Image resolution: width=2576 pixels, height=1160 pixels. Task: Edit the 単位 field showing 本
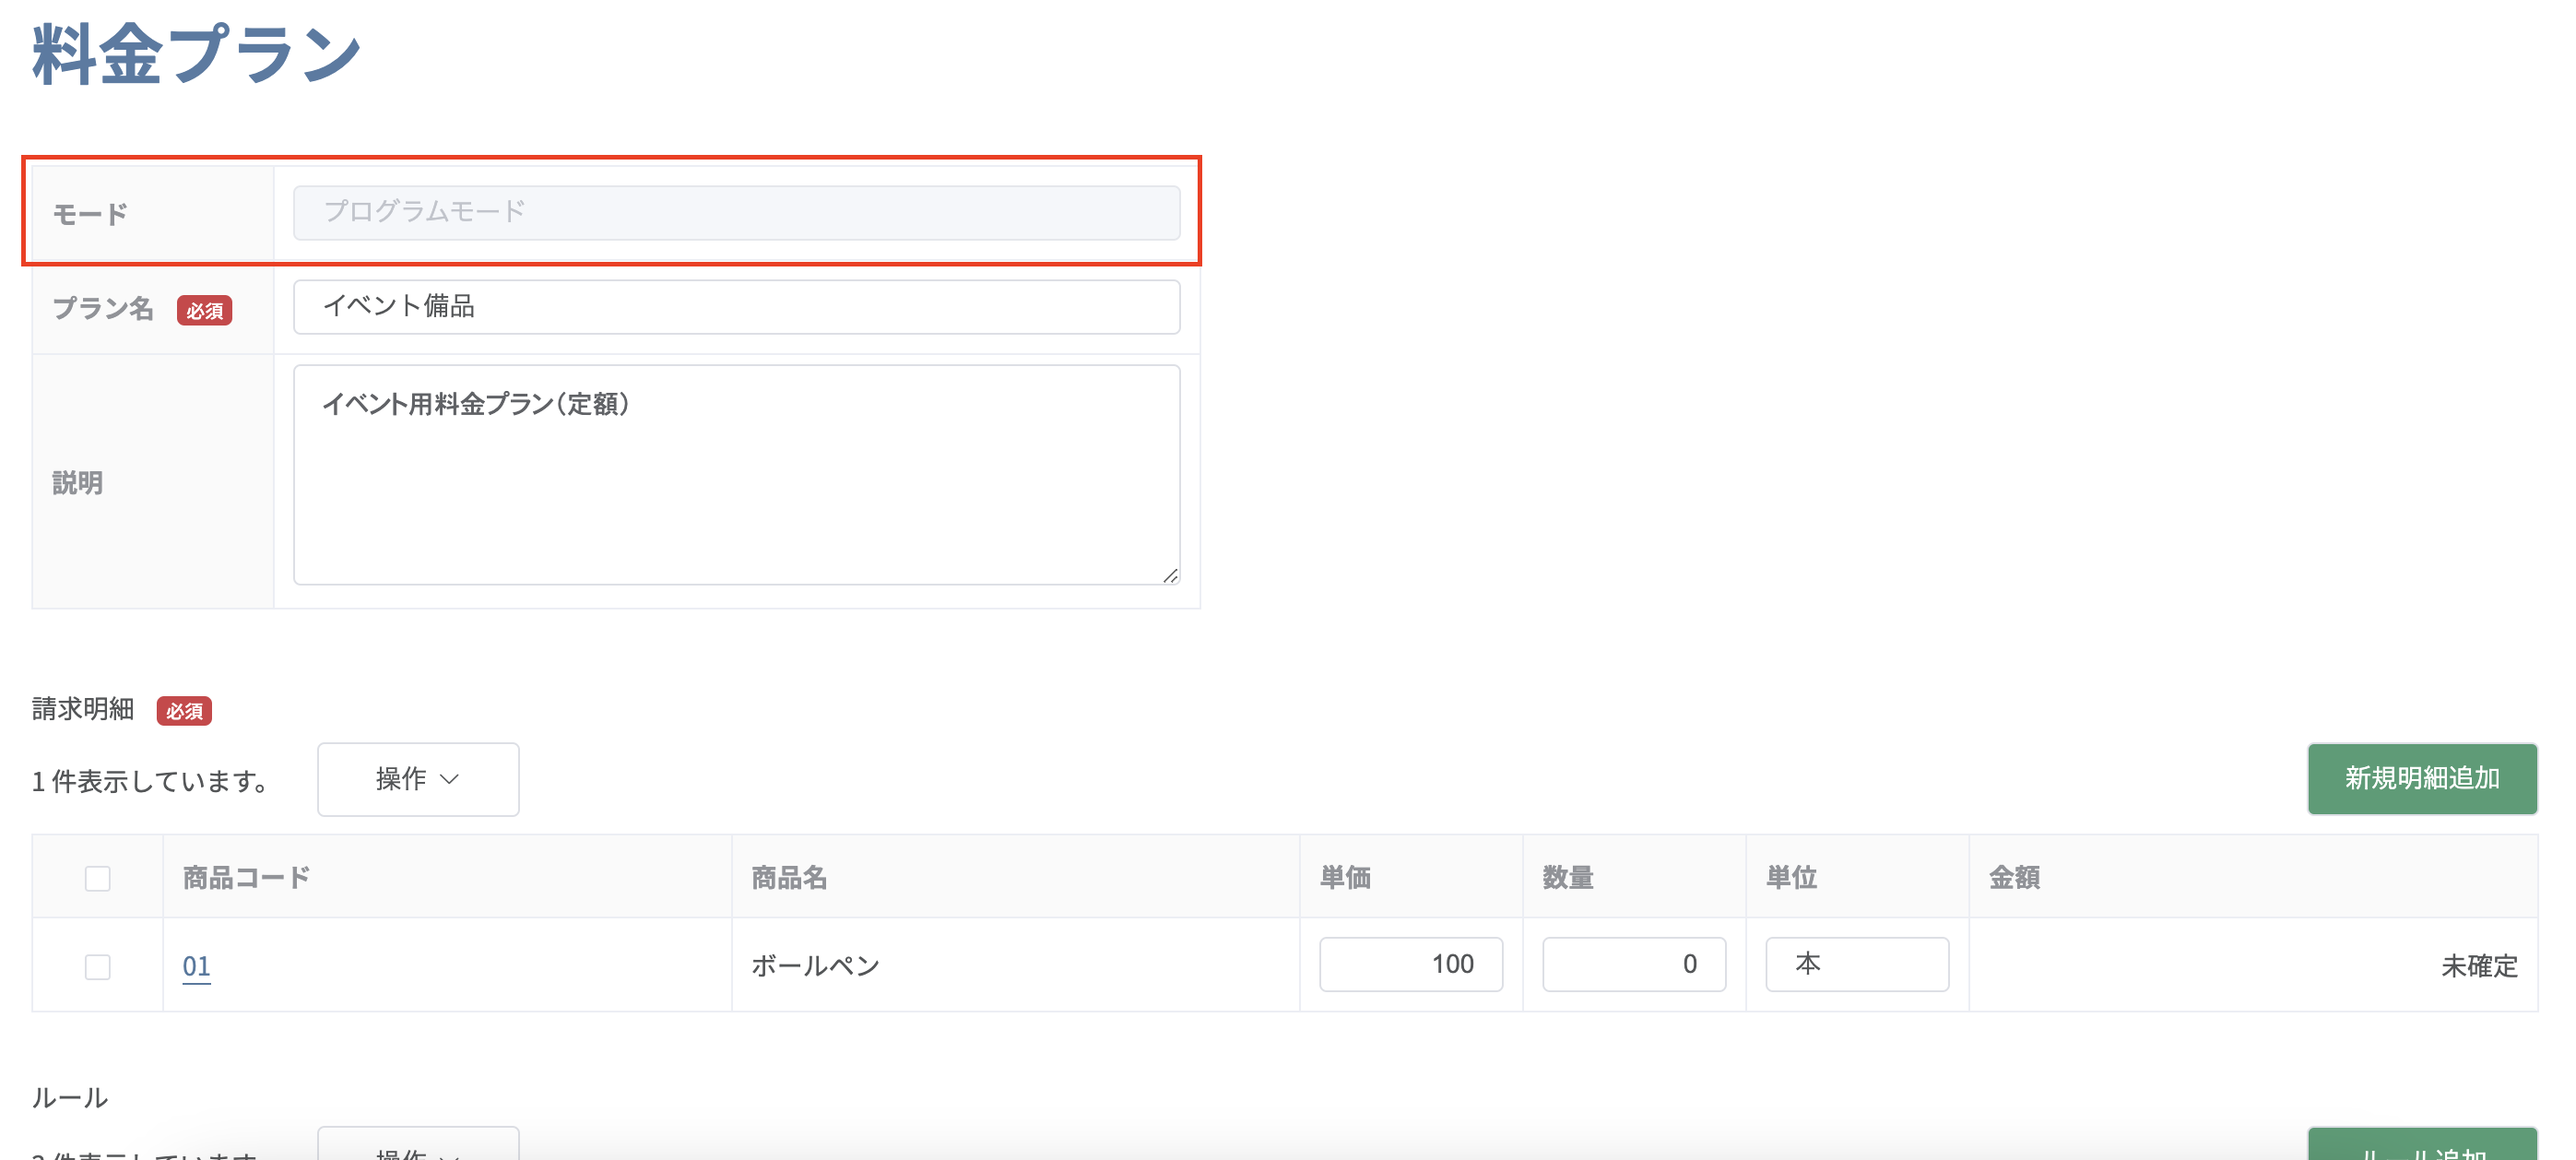click(x=1857, y=964)
